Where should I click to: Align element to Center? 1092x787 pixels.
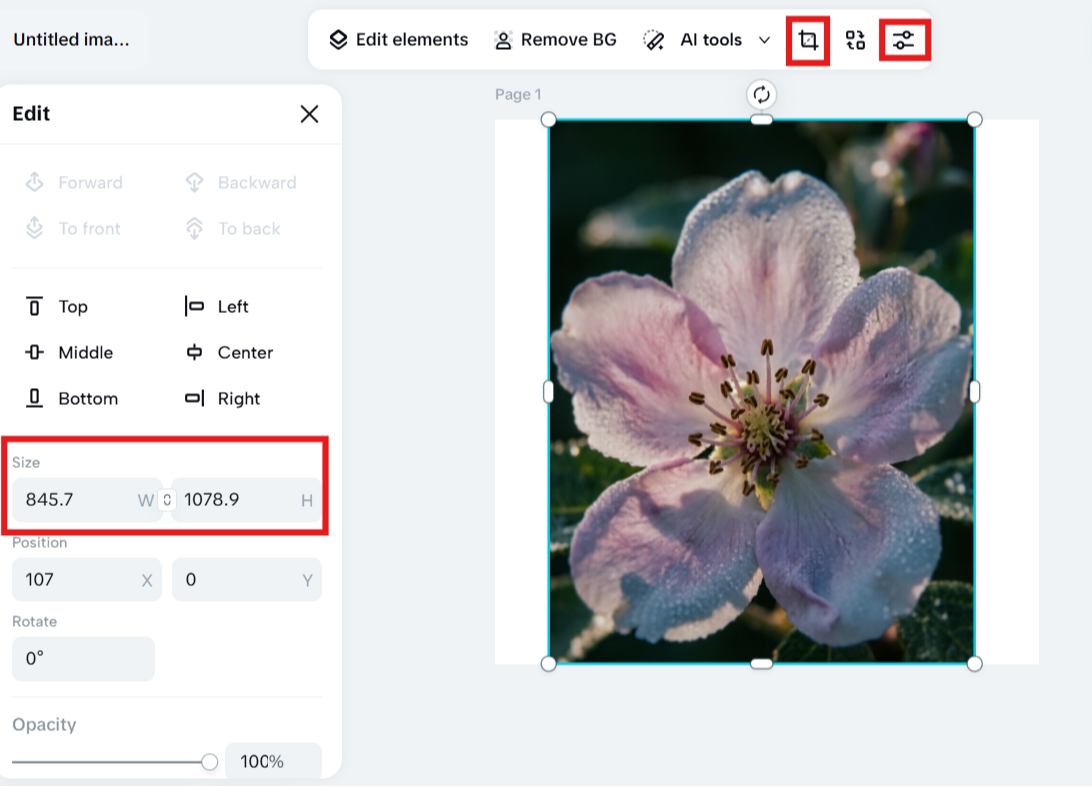coord(229,352)
